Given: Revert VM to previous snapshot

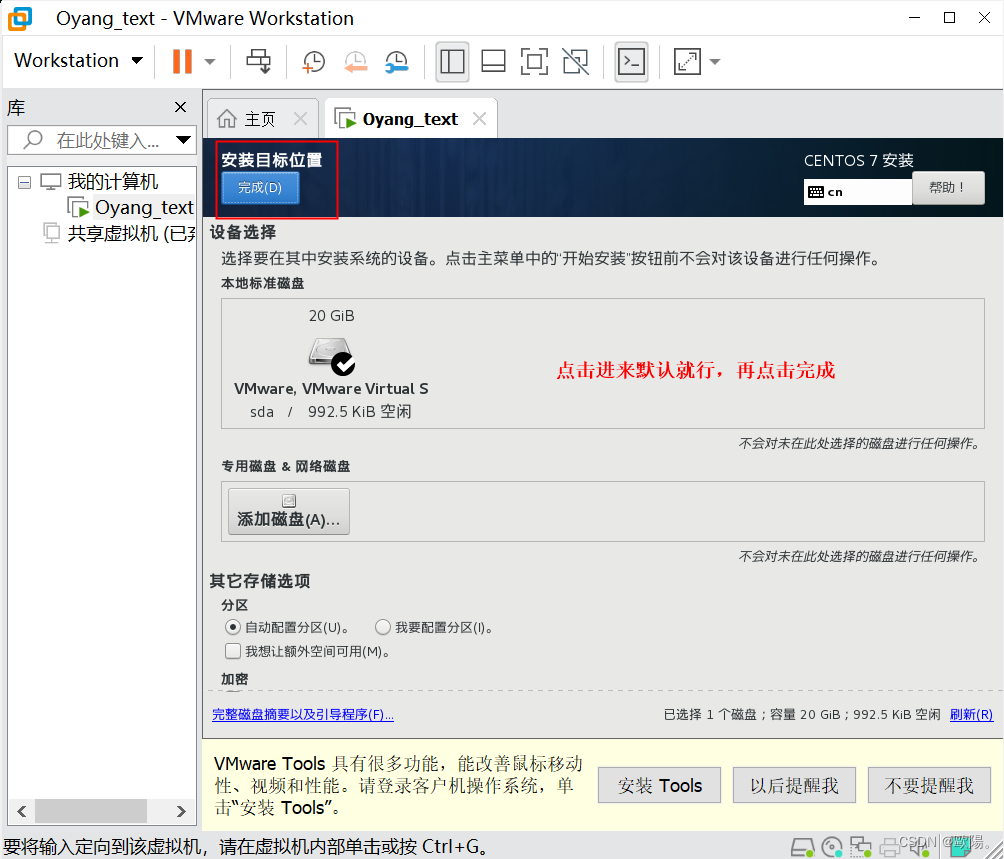Looking at the screenshot, I should [x=355, y=61].
